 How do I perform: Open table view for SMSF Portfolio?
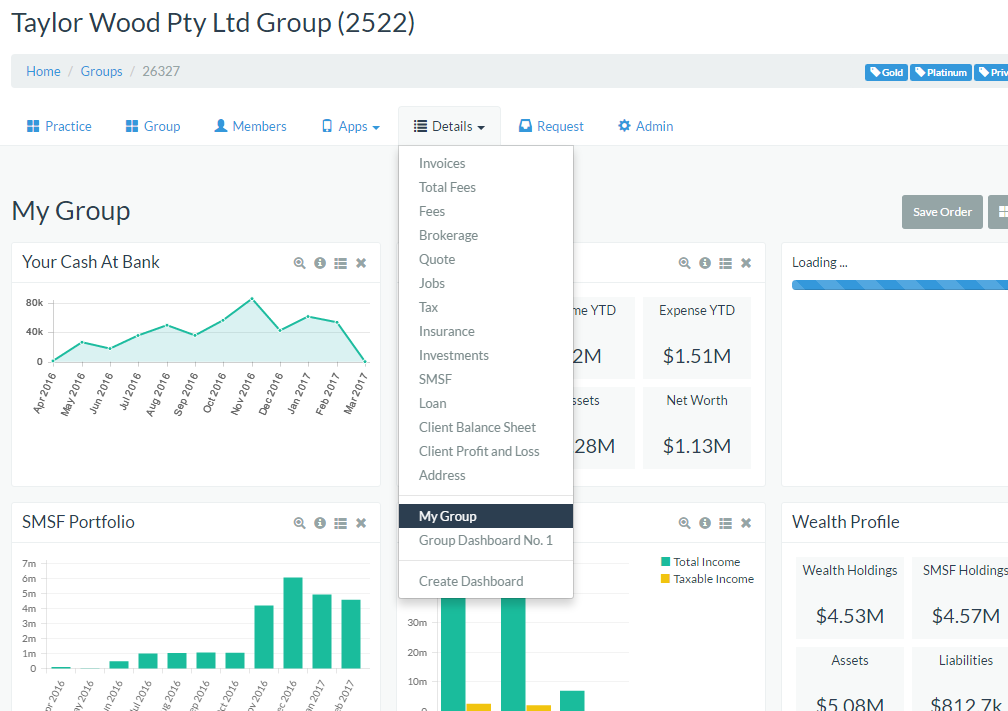(341, 523)
